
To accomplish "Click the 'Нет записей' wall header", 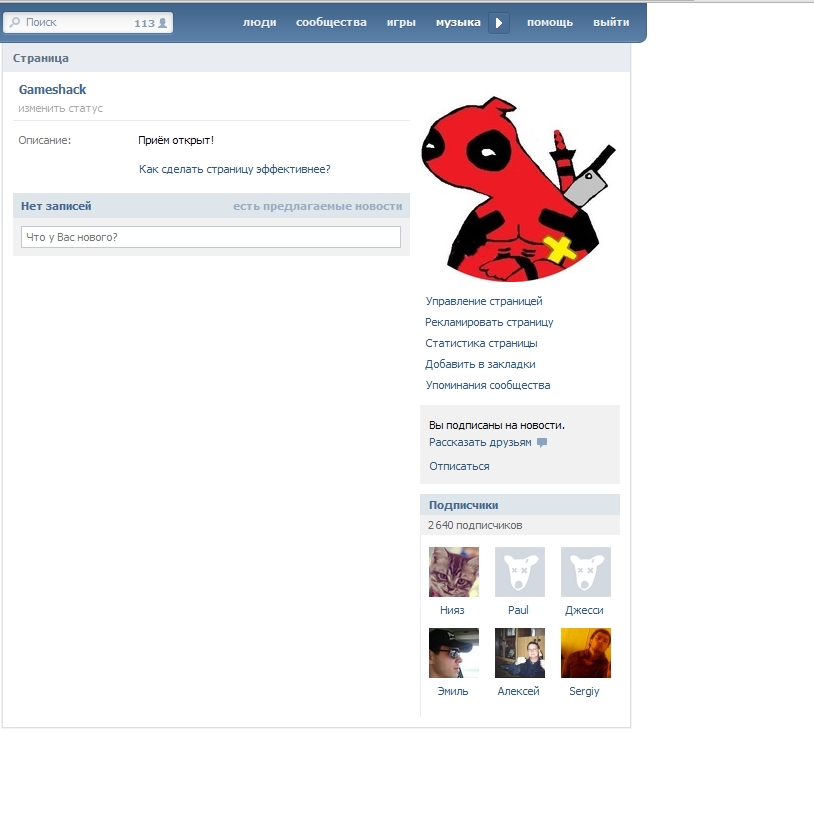I will [x=56, y=206].
